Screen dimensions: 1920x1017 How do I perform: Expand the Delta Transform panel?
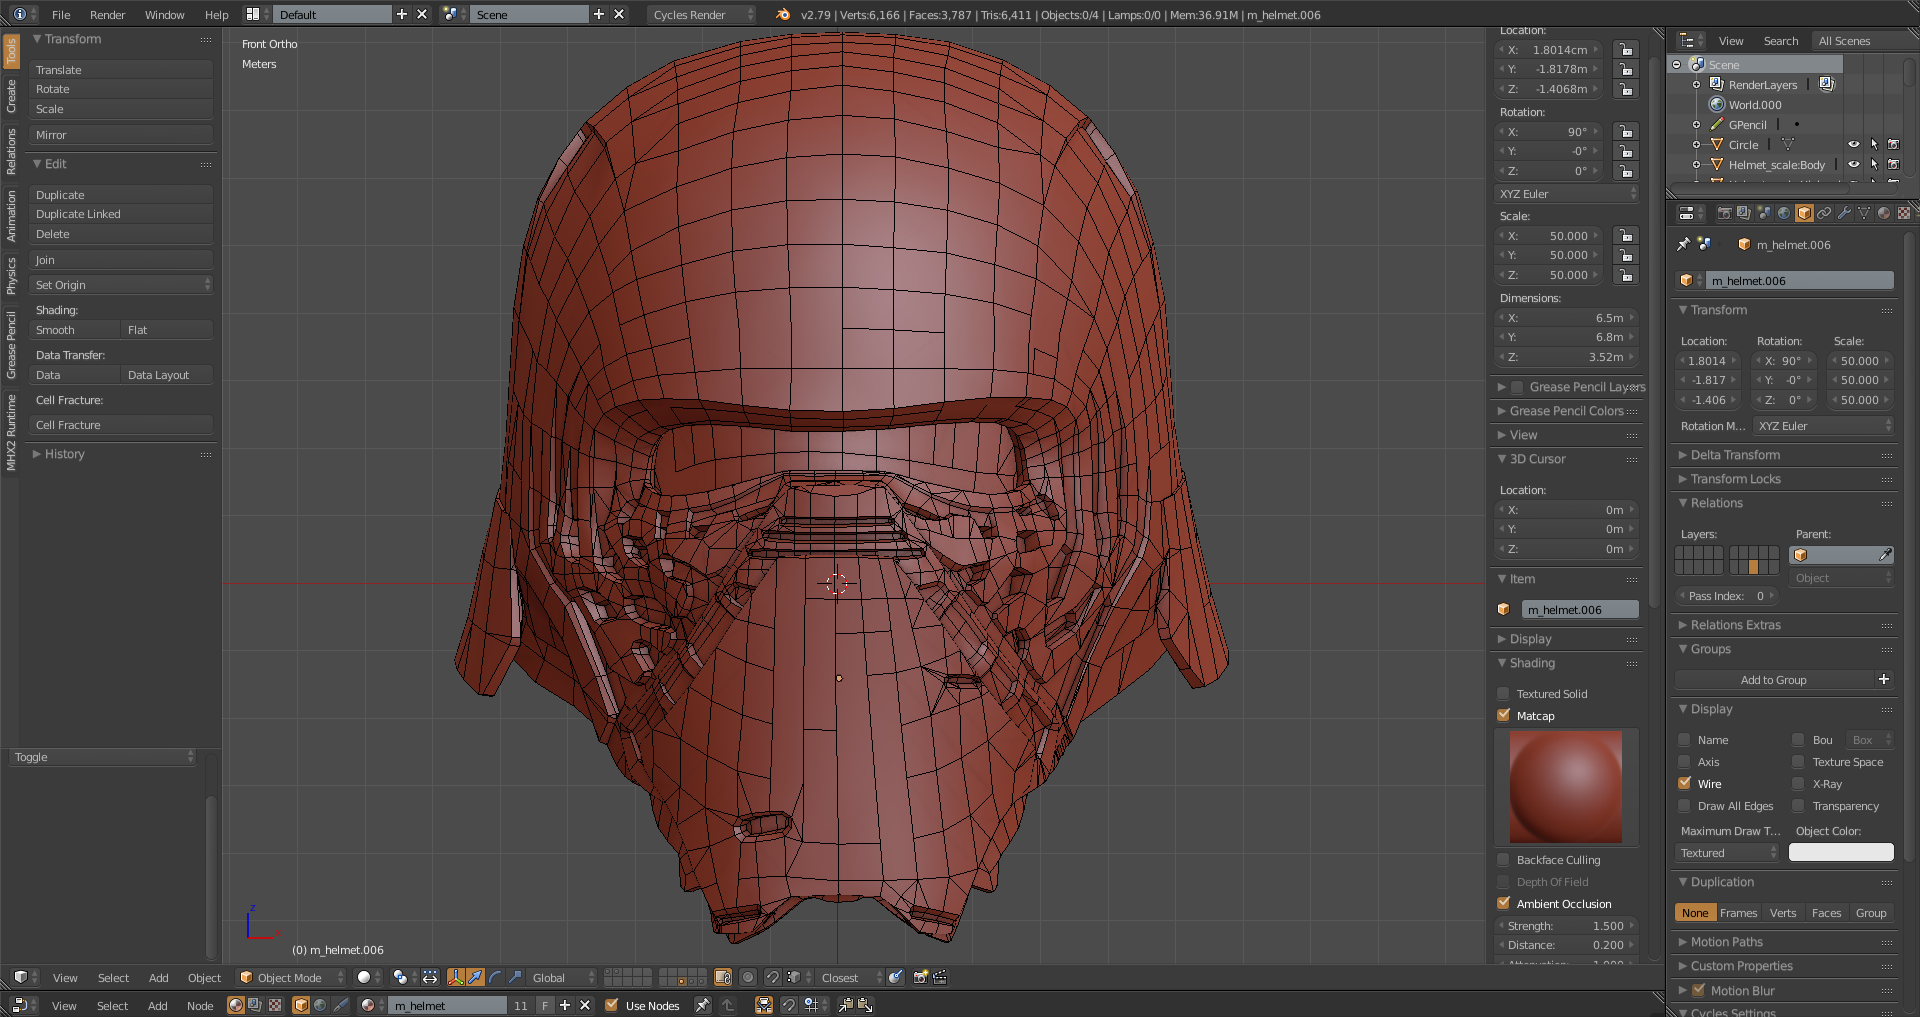click(1734, 455)
